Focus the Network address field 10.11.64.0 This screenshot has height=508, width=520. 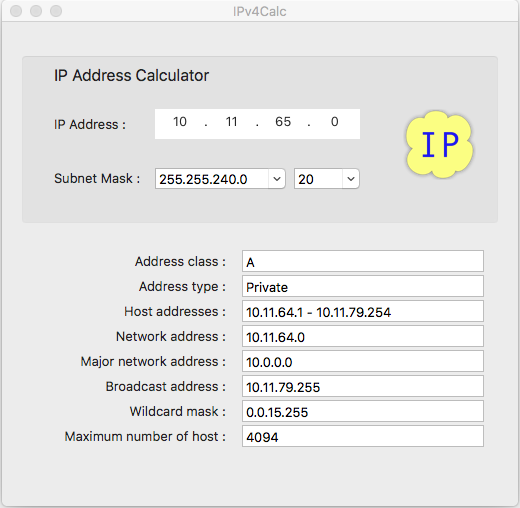click(x=363, y=336)
